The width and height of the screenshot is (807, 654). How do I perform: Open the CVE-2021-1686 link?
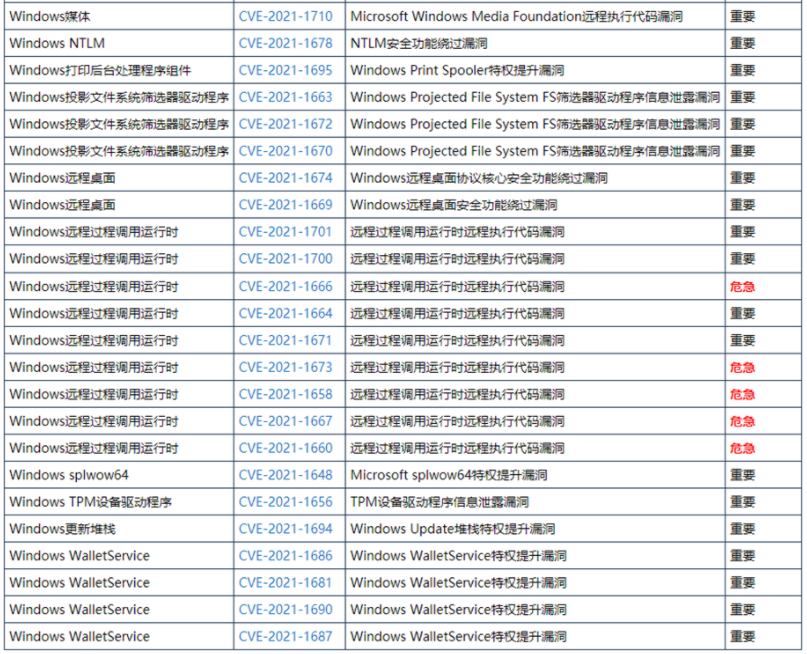pyautogui.click(x=286, y=556)
